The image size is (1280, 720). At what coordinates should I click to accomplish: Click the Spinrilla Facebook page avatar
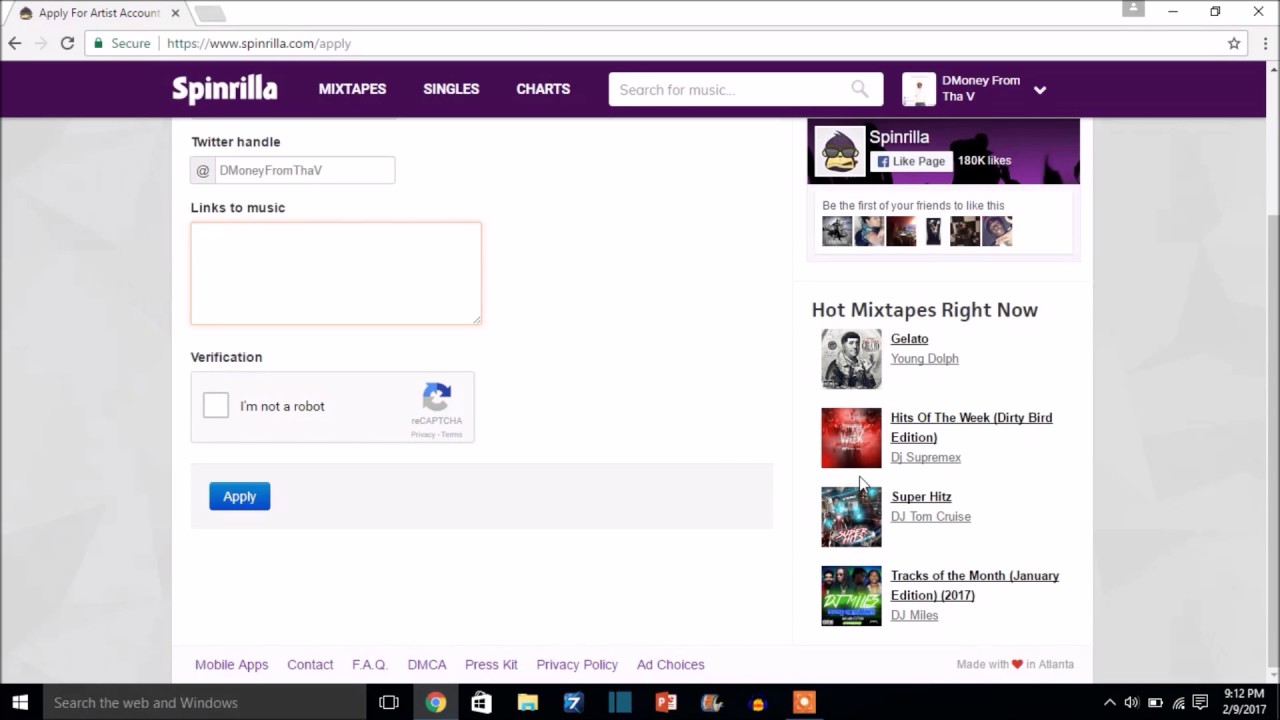coord(840,151)
